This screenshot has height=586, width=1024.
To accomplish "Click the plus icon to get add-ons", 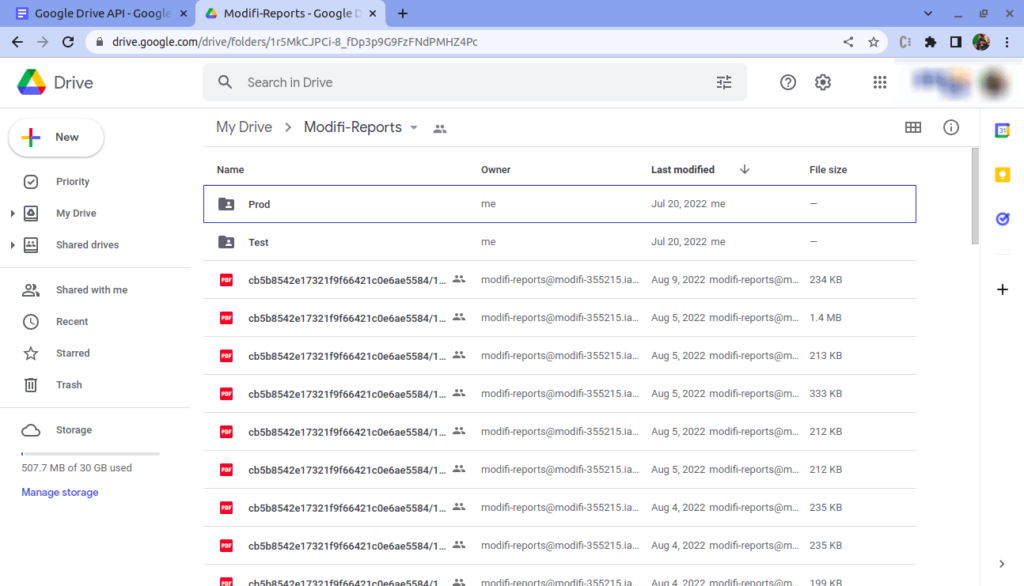I will (x=1002, y=290).
